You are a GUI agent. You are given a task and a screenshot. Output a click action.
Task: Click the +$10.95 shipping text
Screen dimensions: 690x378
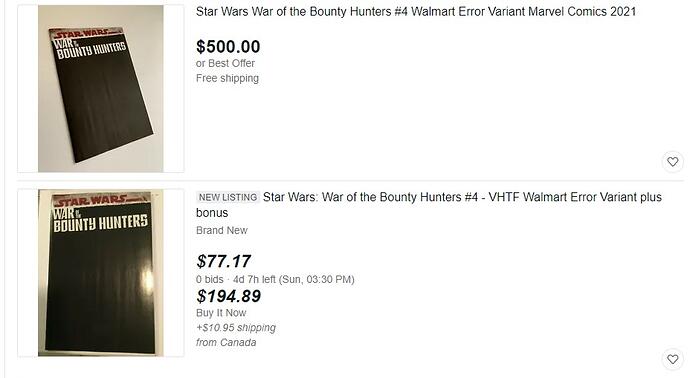pos(236,328)
